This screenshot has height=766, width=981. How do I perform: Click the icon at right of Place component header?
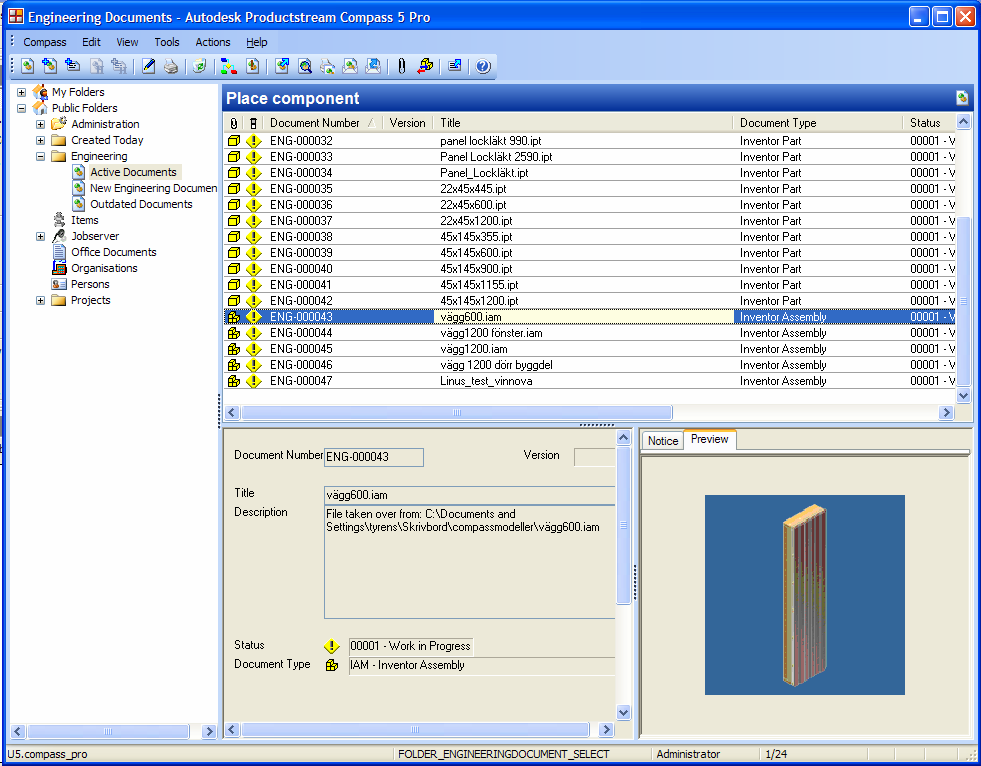962,98
